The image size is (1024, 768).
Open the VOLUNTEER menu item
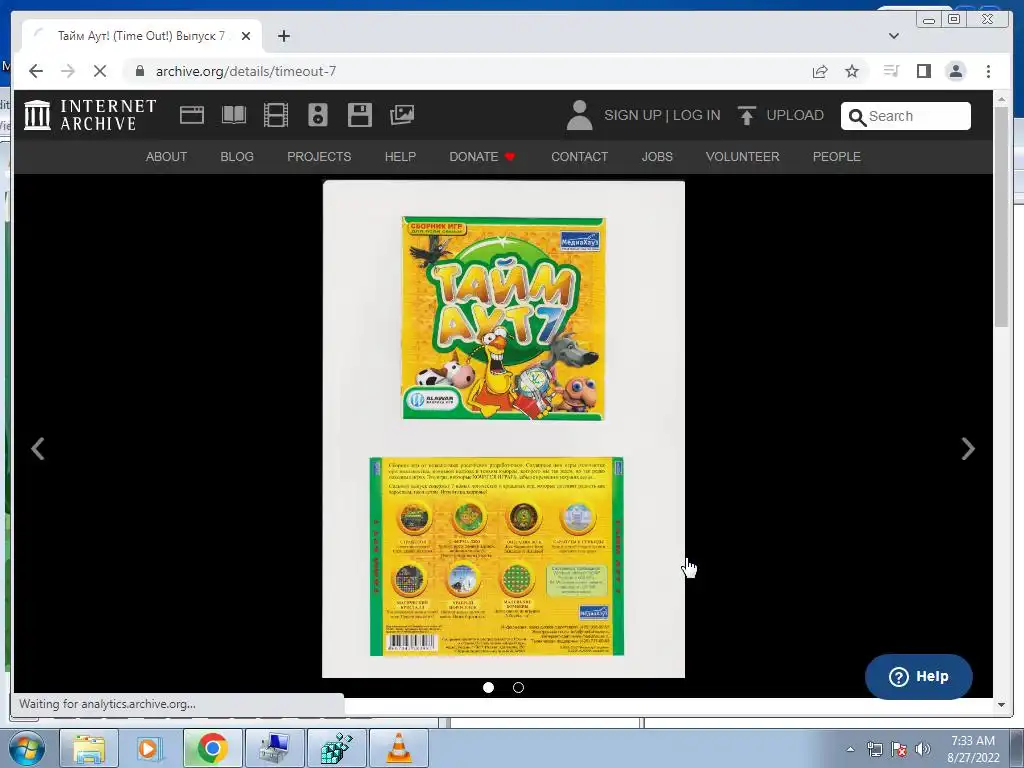point(743,157)
